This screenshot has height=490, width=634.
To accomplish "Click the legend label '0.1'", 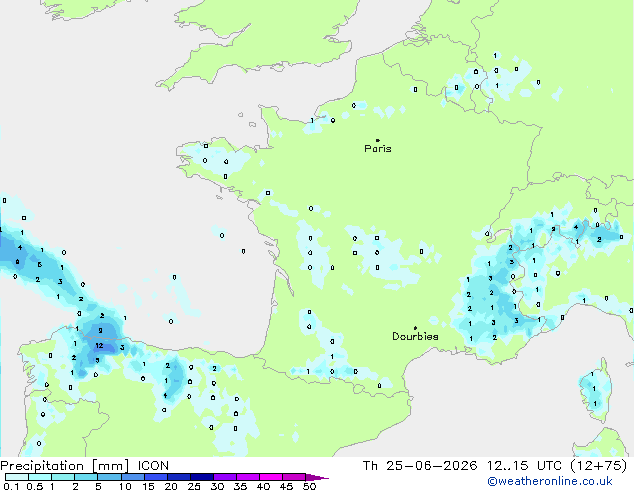I will tap(11, 486).
